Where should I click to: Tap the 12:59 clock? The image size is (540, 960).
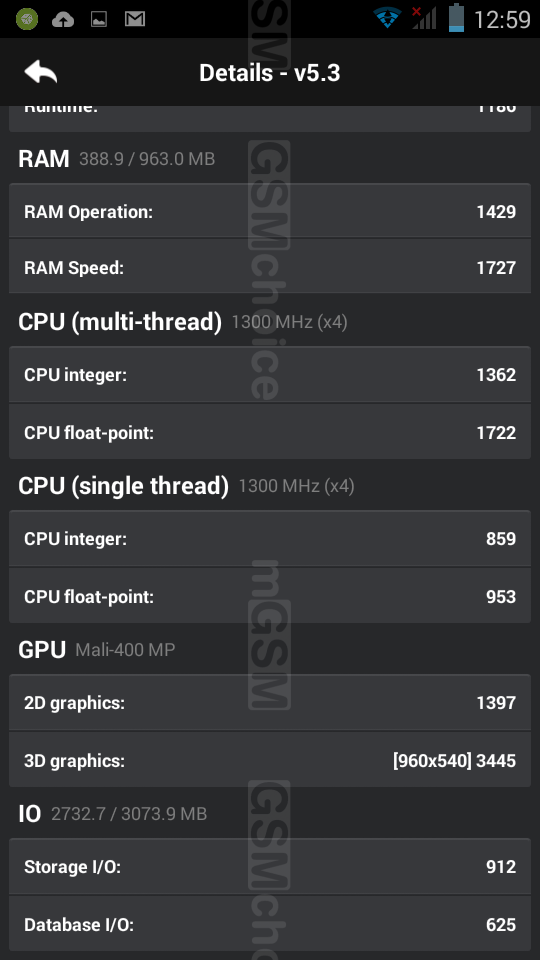(502, 20)
